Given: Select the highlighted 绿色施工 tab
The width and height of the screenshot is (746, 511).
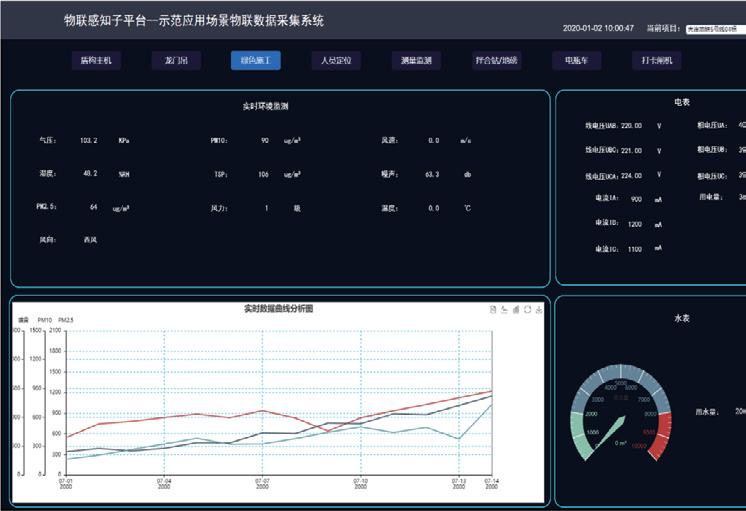Looking at the screenshot, I should pos(255,60).
